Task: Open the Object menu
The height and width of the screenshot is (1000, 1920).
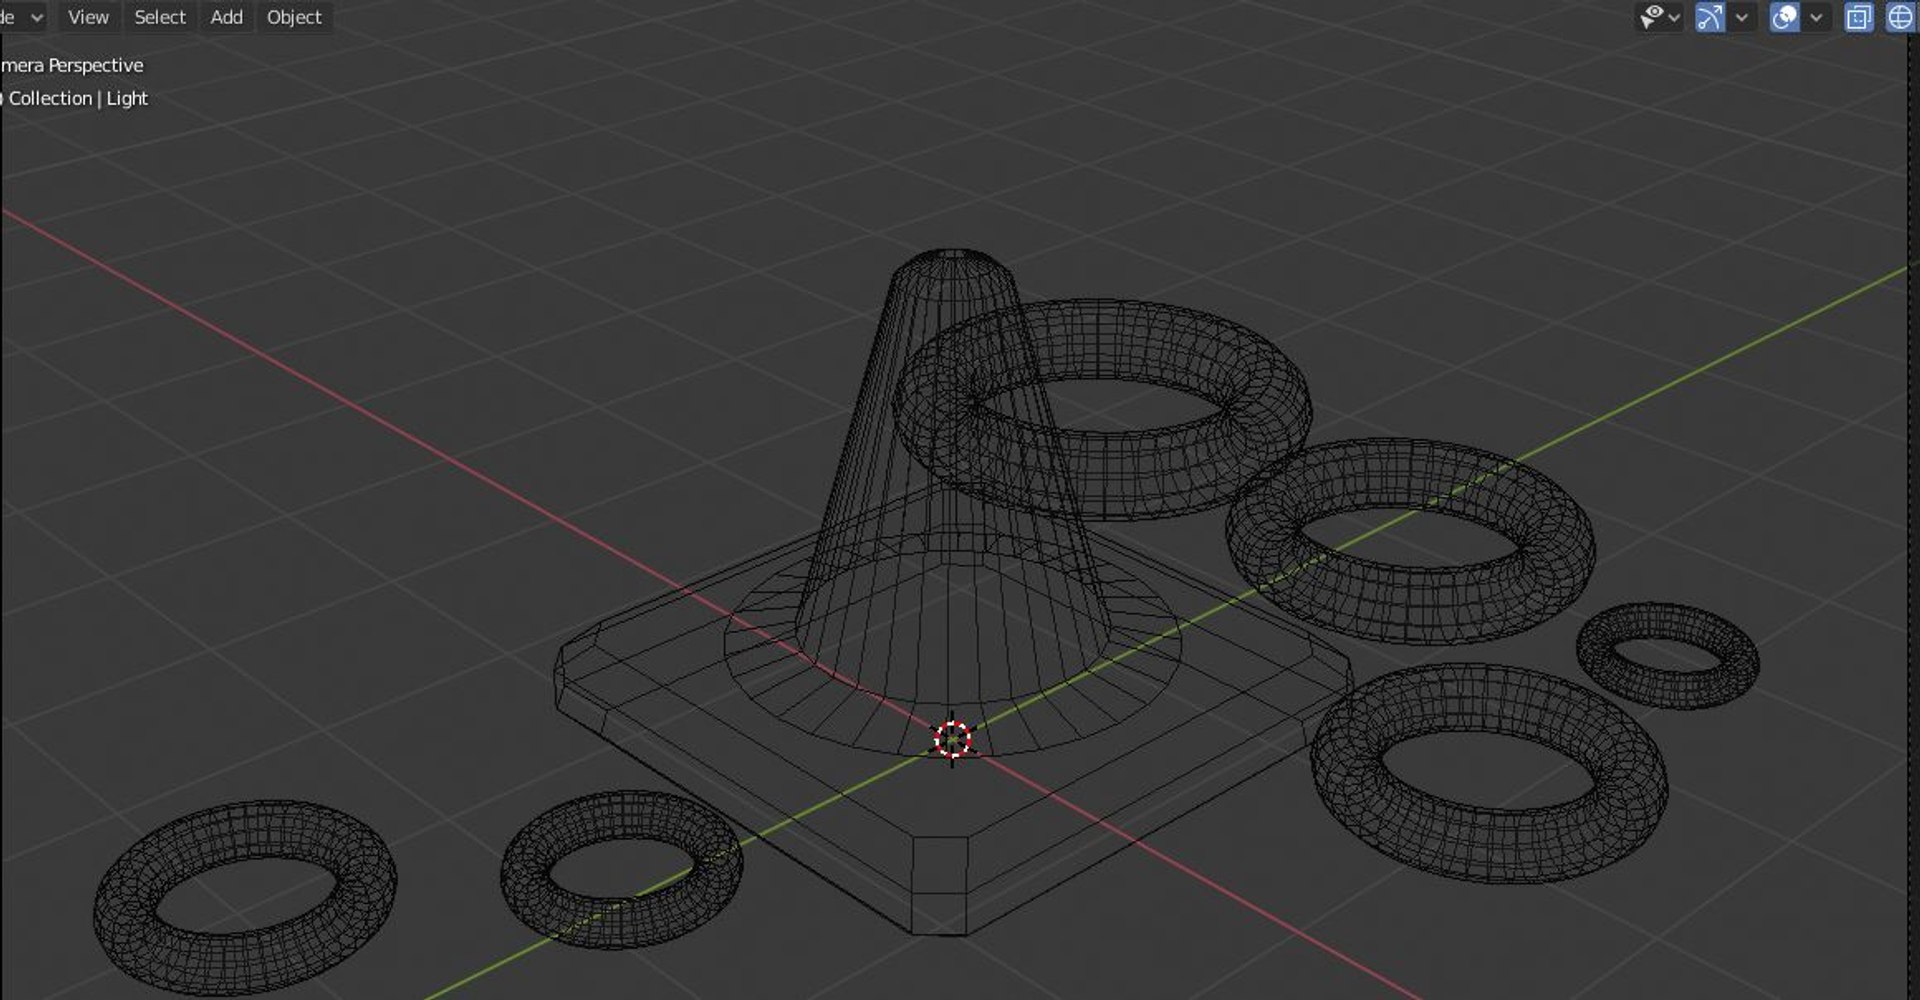Action: click(294, 17)
